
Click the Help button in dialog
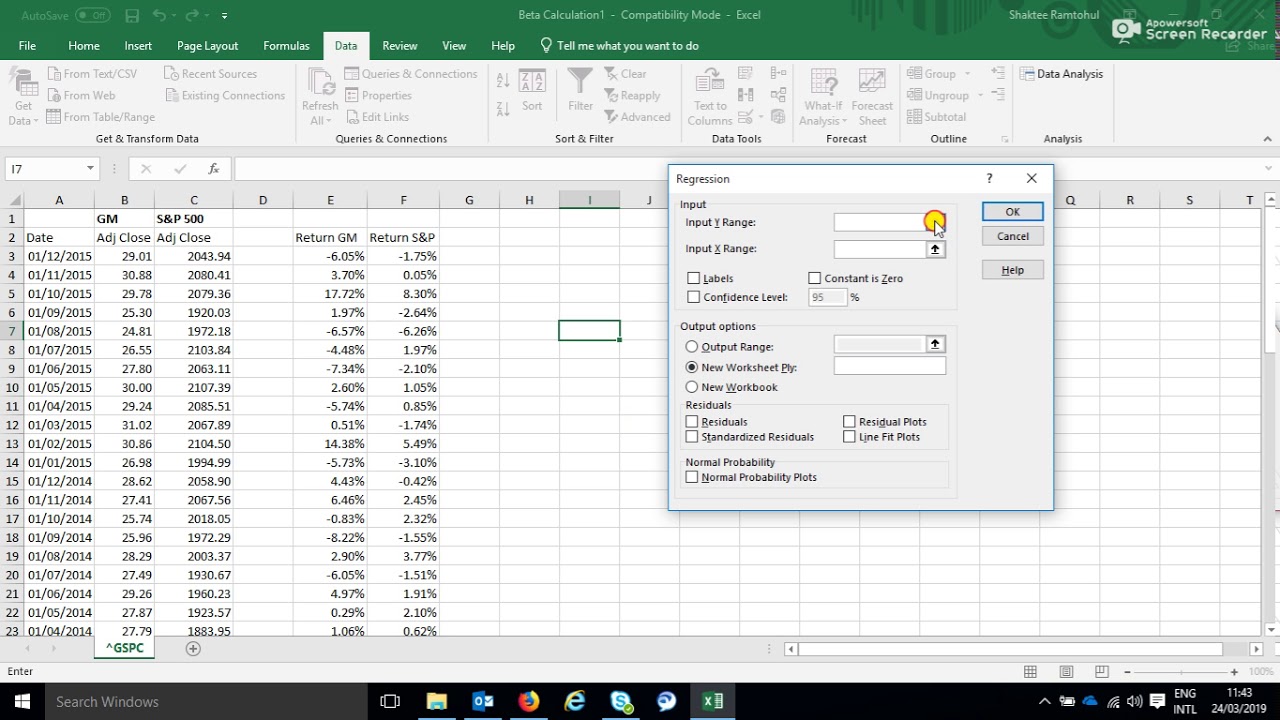1012,270
